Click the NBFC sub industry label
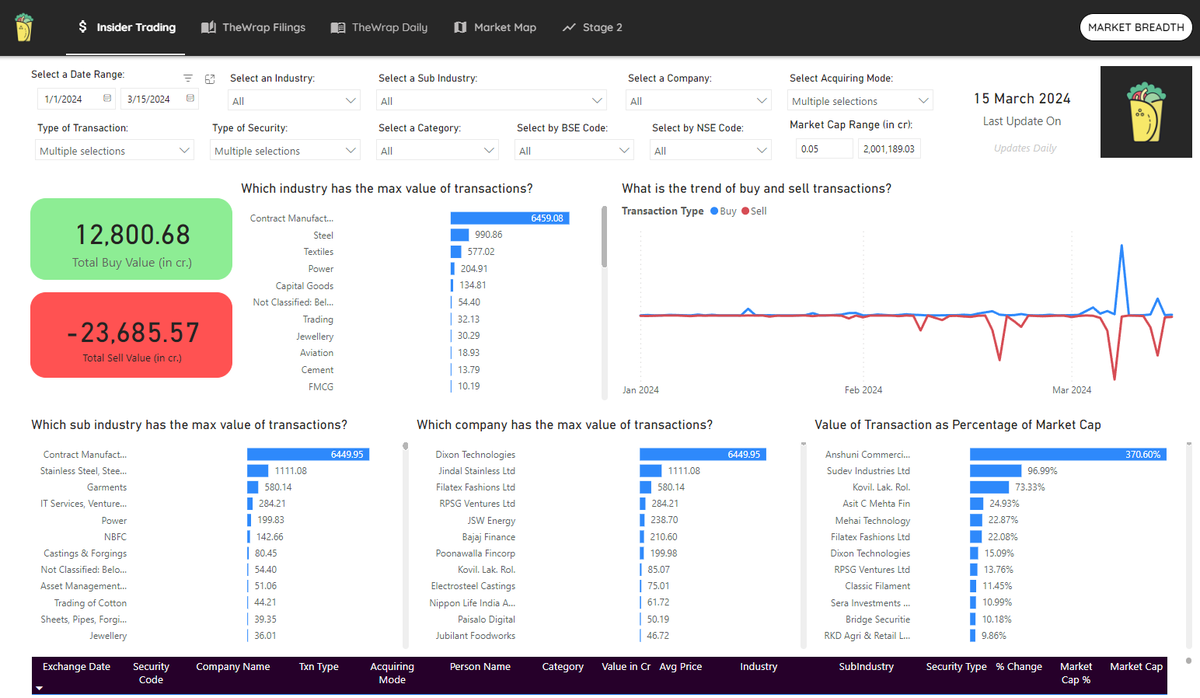Screen dimensions: 1200x698 click(x=115, y=537)
